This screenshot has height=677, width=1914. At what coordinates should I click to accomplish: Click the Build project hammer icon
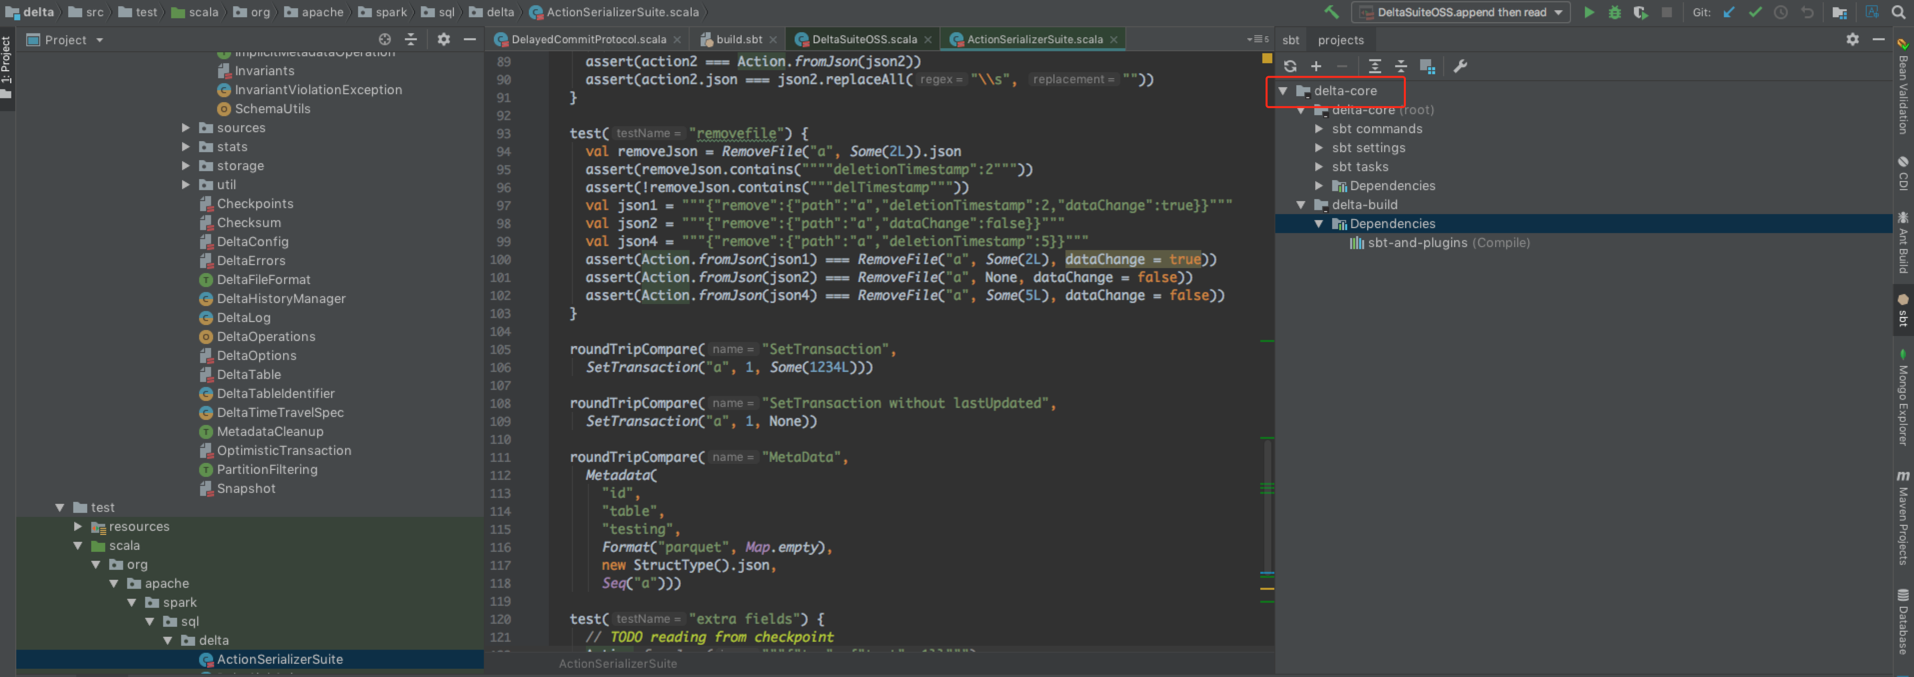pos(1331,12)
